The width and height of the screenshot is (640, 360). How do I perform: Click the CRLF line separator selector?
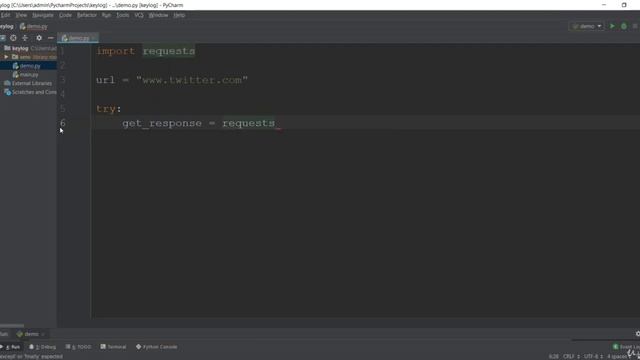(571, 356)
